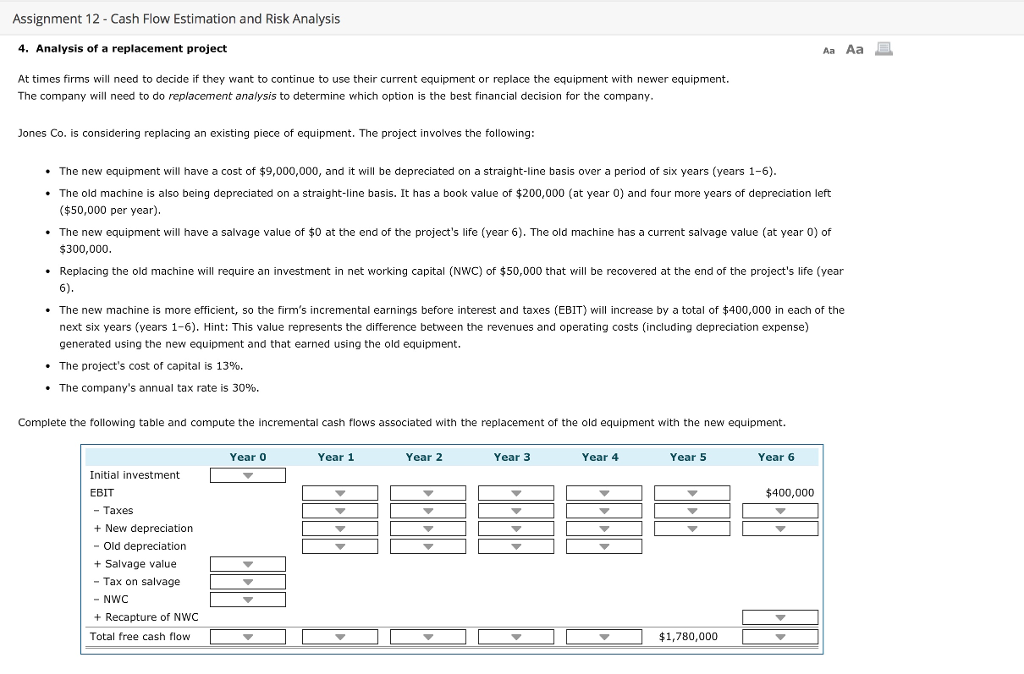Open the New depreciation dropdown for Year 6
This screenshot has width=1024, height=674.
point(779,528)
